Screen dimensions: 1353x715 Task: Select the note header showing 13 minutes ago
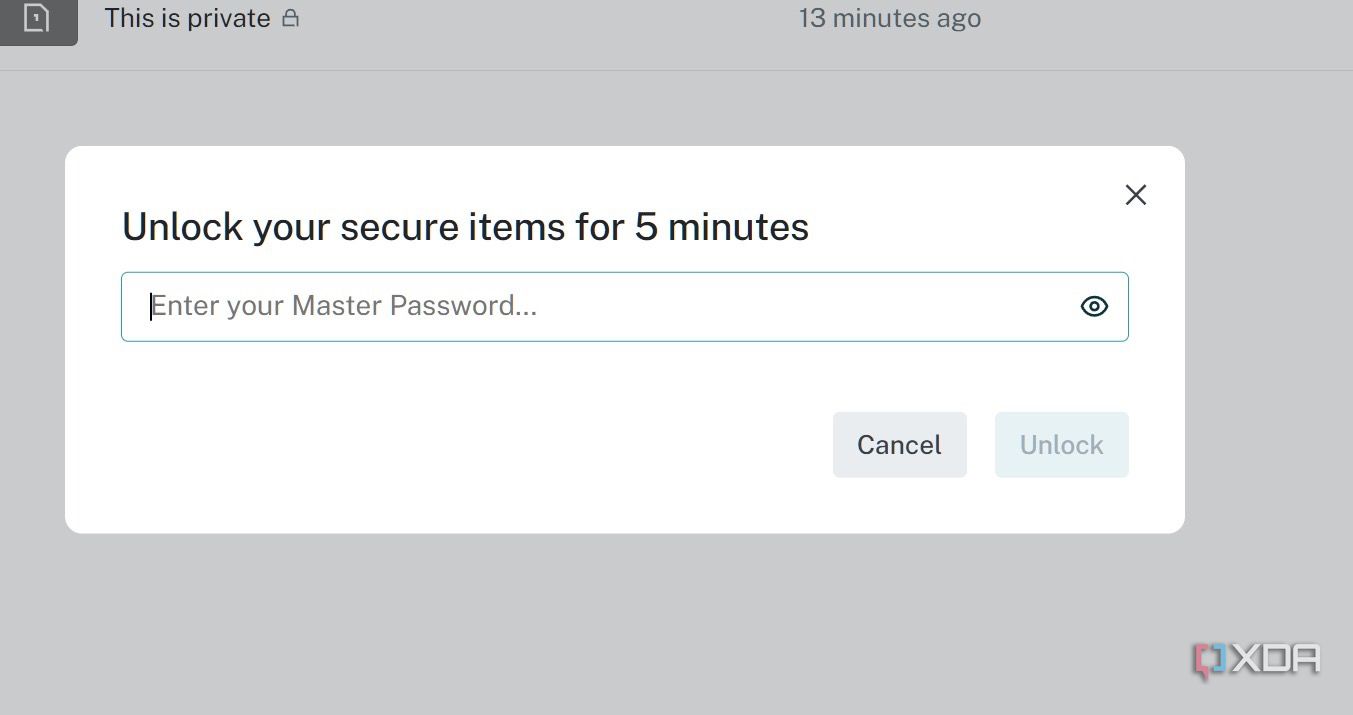pyautogui.click(x=889, y=18)
